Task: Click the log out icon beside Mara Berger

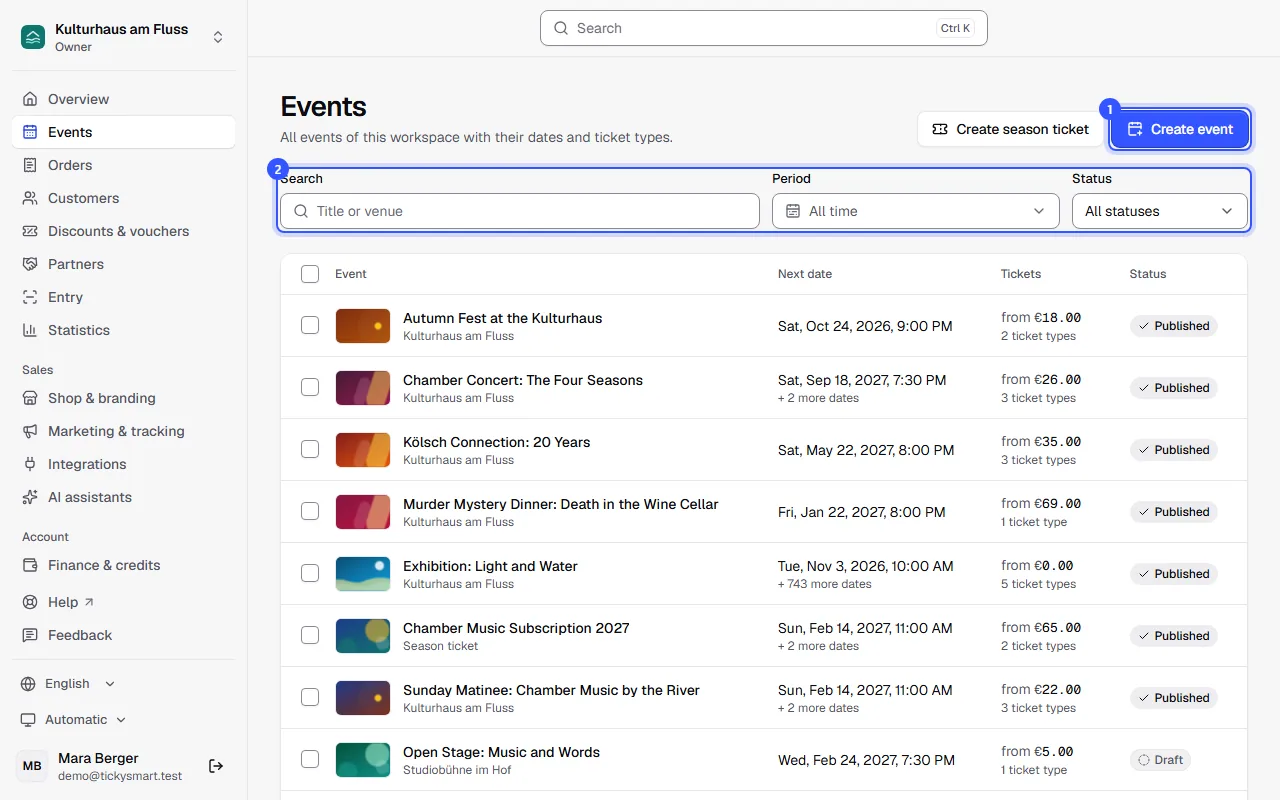Action: coord(216,766)
